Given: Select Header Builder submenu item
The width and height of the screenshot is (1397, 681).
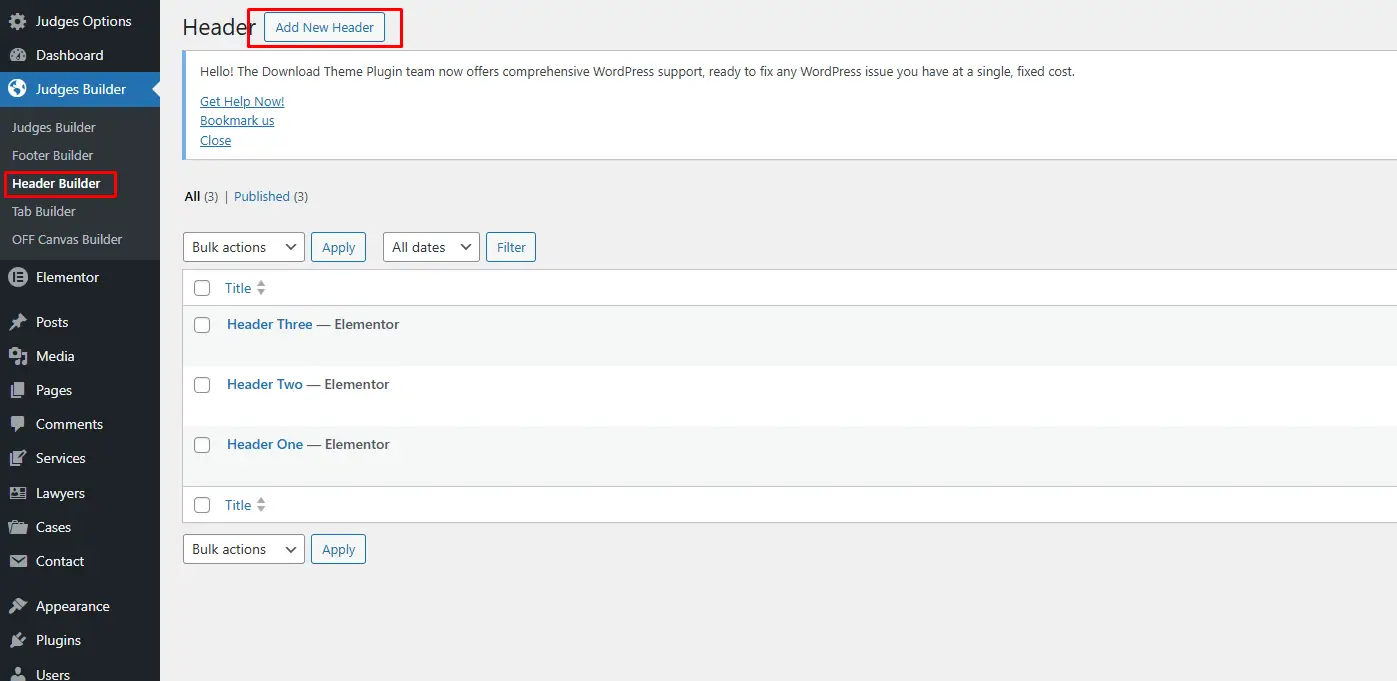Looking at the screenshot, I should tap(56, 183).
